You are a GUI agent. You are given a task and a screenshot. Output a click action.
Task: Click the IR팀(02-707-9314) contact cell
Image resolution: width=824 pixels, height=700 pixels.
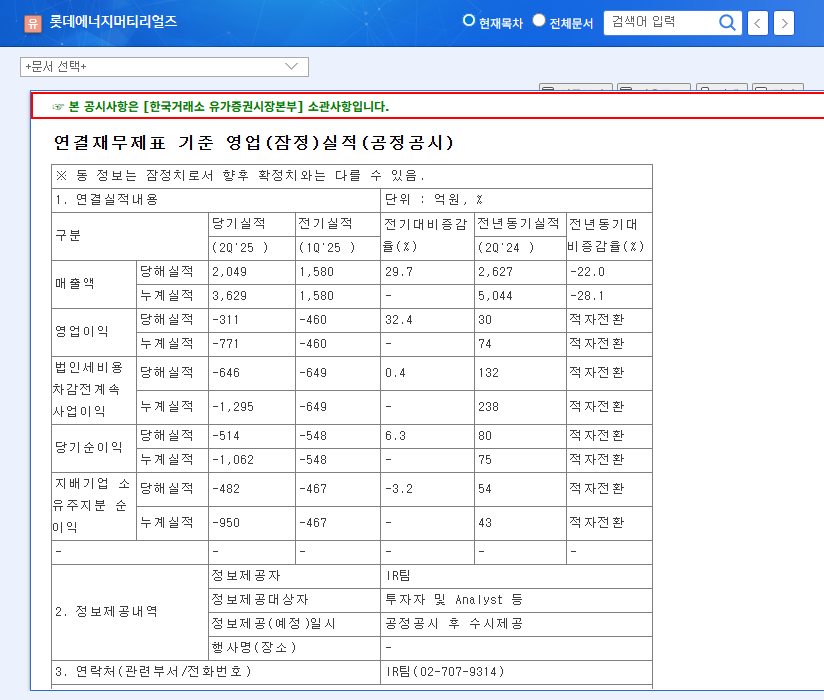pos(444,670)
